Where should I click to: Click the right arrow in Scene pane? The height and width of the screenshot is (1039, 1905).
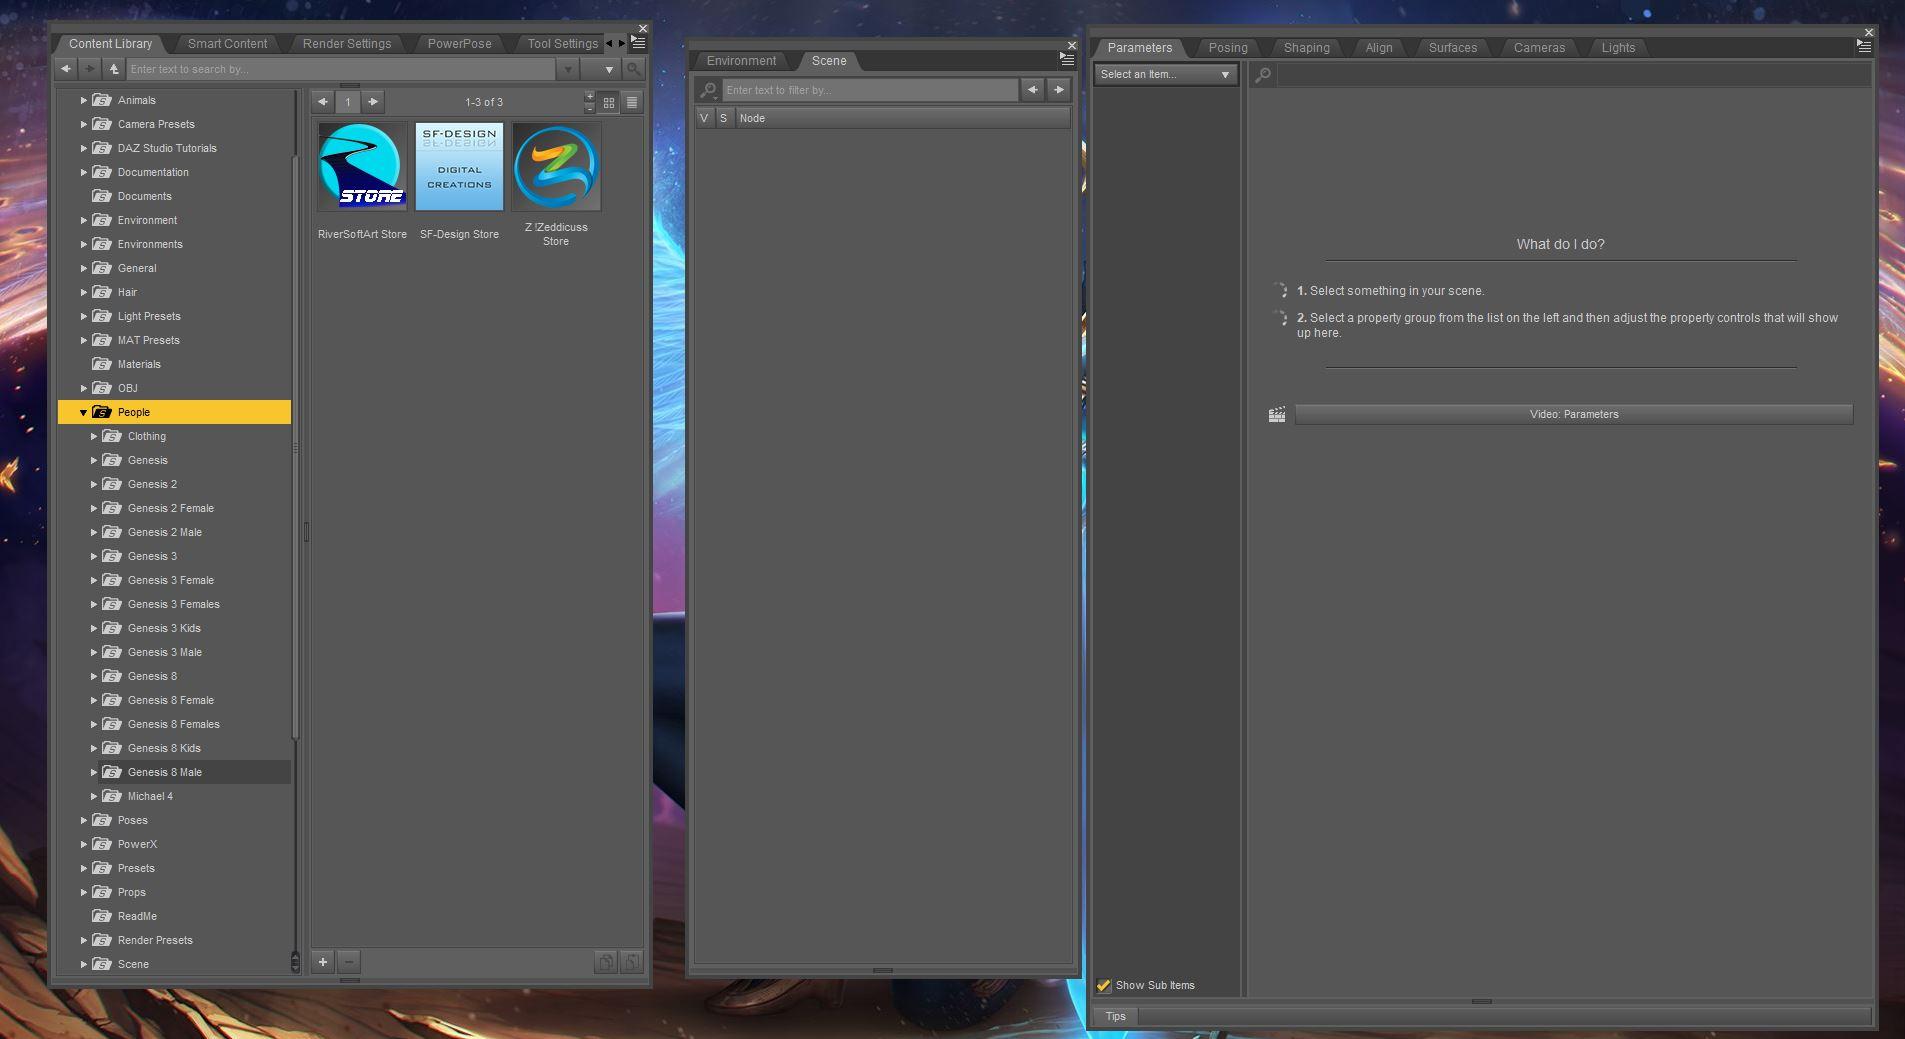click(1059, 90)
